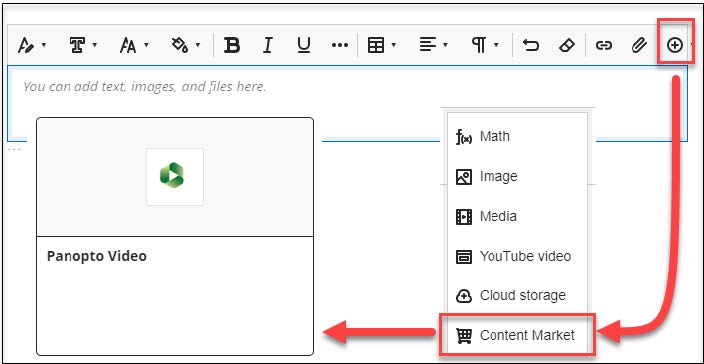Toggle italic formatting

[268, 45]
